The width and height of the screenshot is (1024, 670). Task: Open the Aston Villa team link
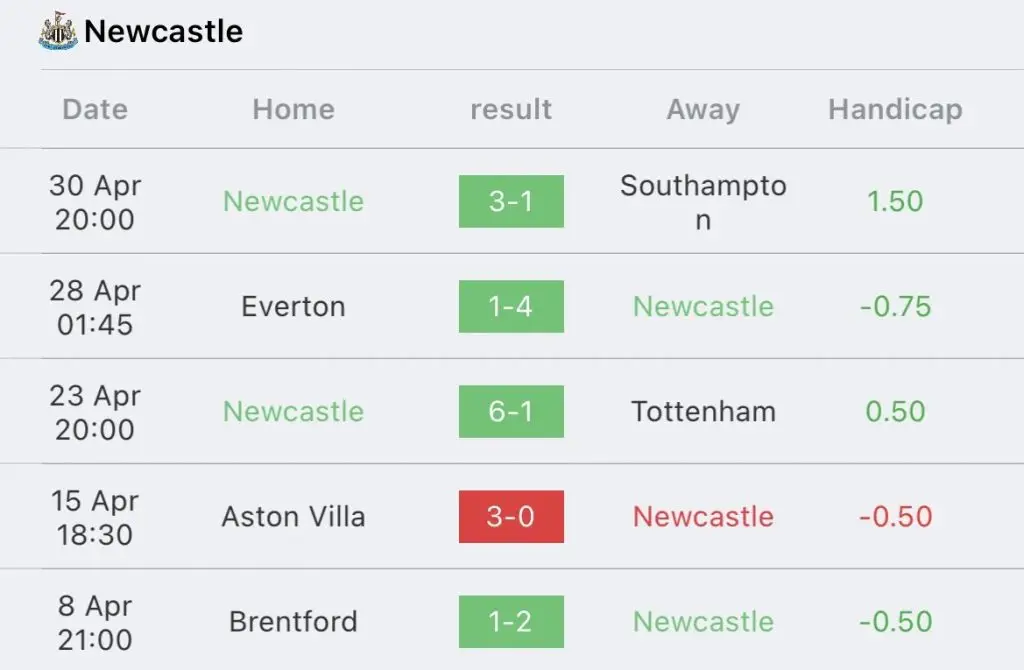point(293,517)
